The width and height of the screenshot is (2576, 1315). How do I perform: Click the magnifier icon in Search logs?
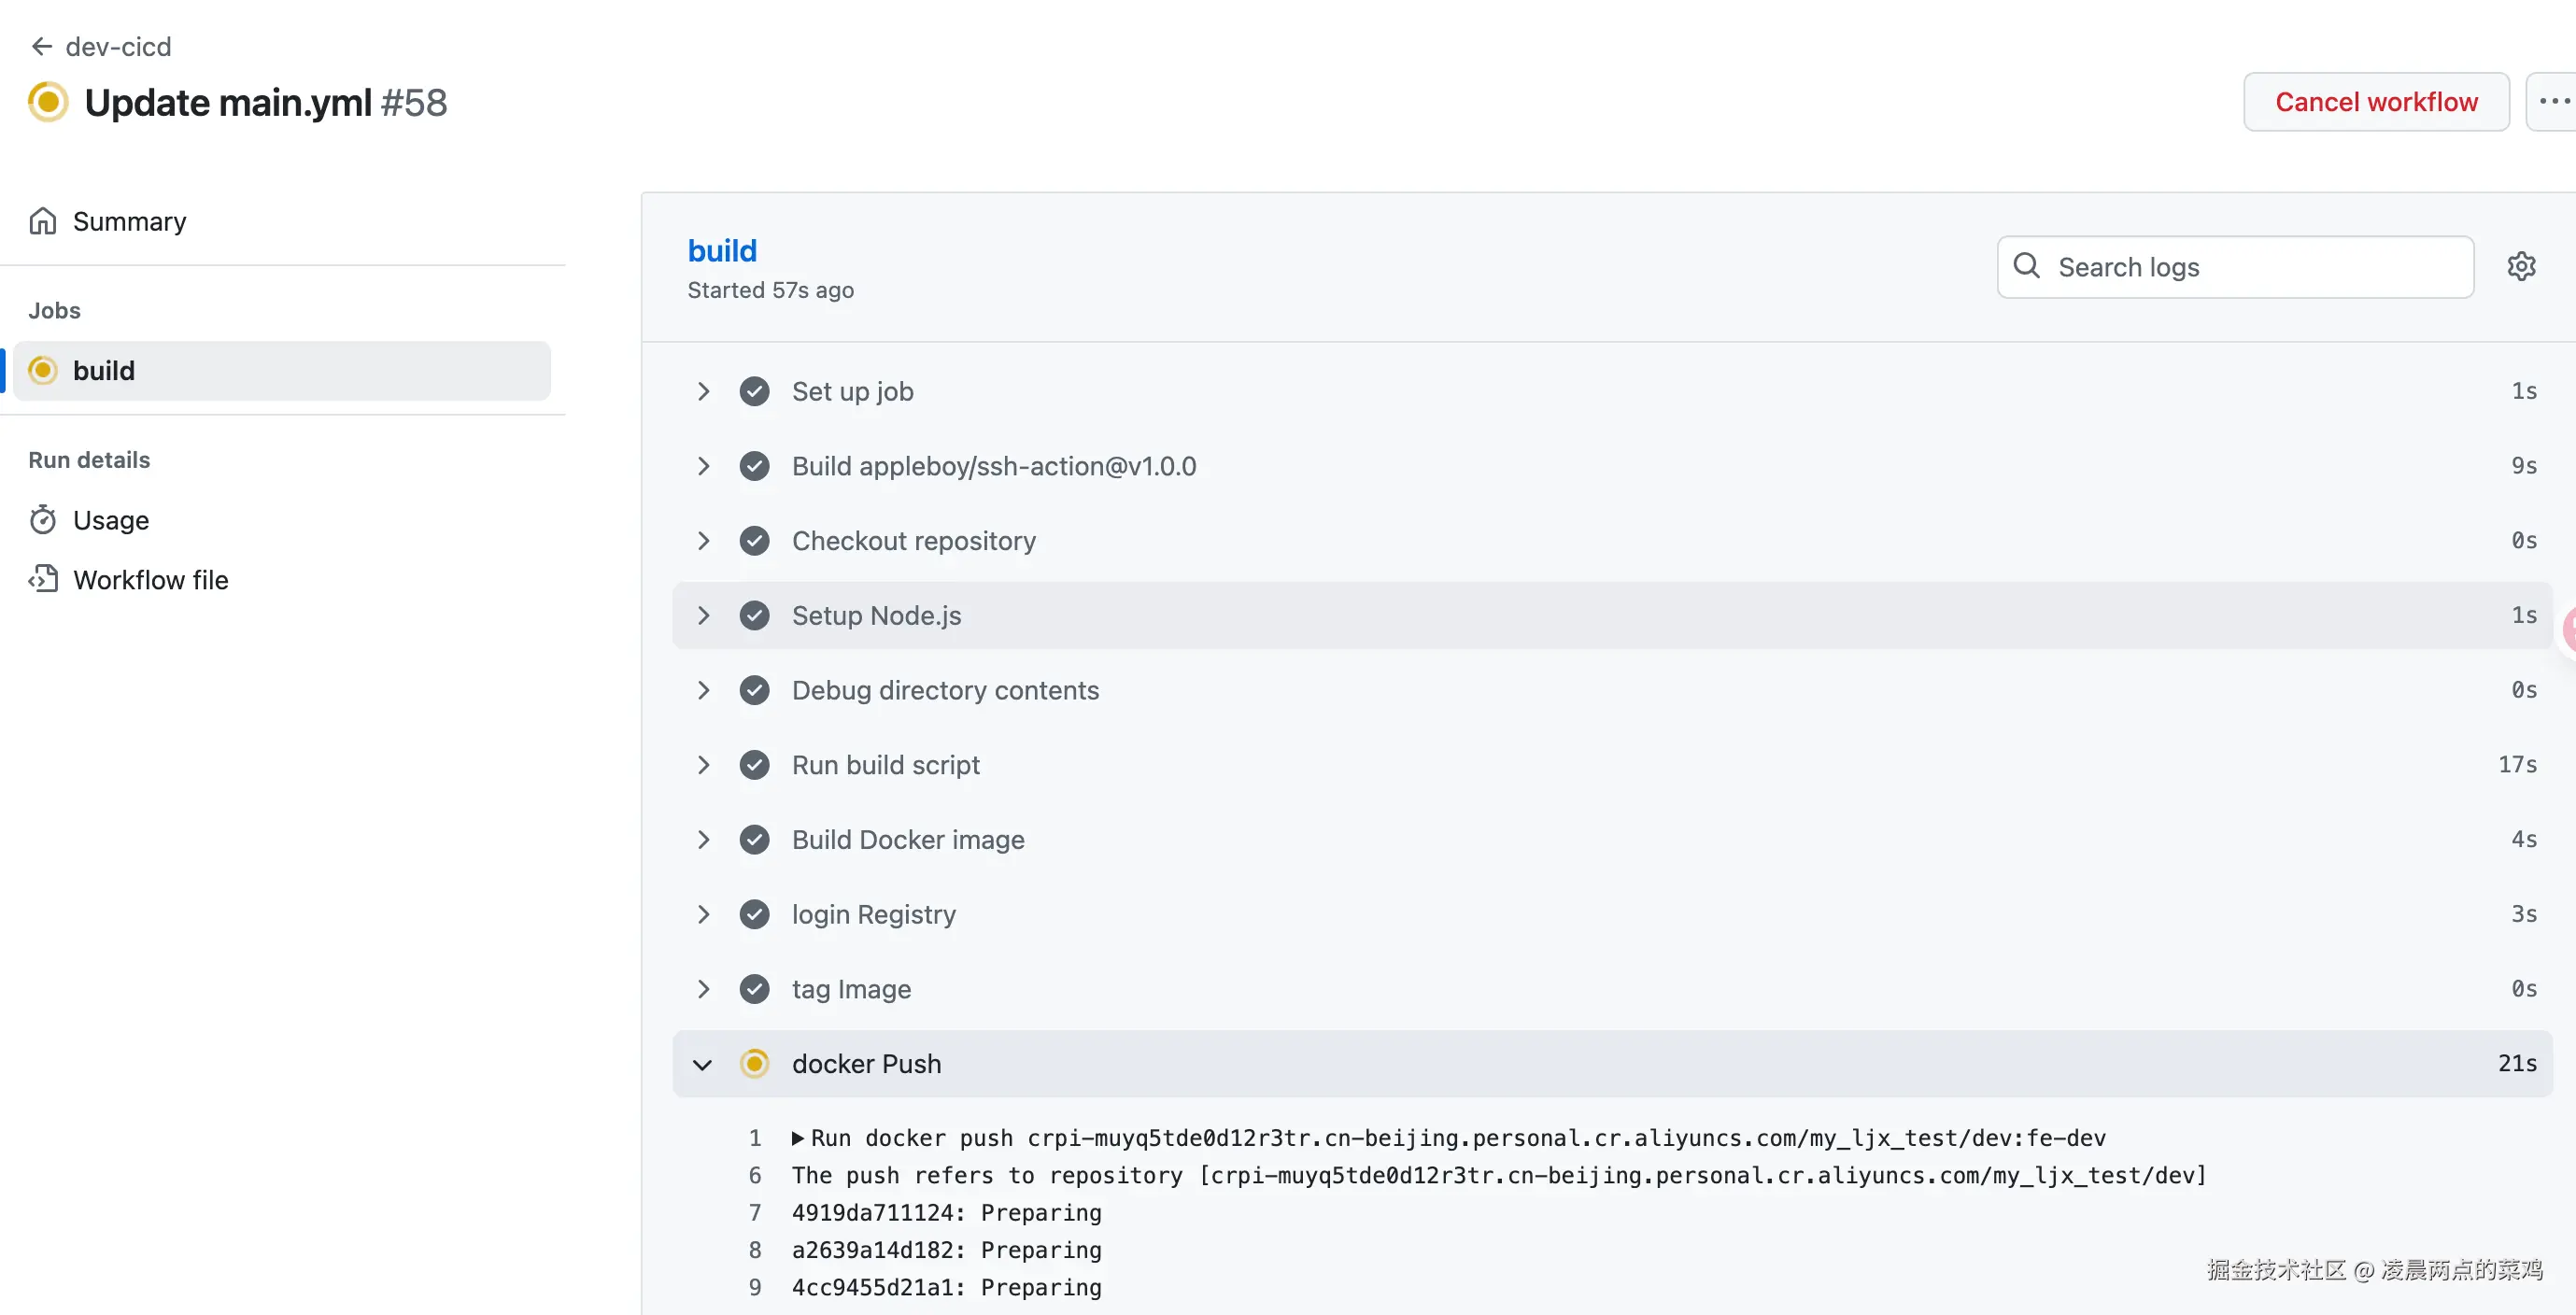[x=2027, y=266]
